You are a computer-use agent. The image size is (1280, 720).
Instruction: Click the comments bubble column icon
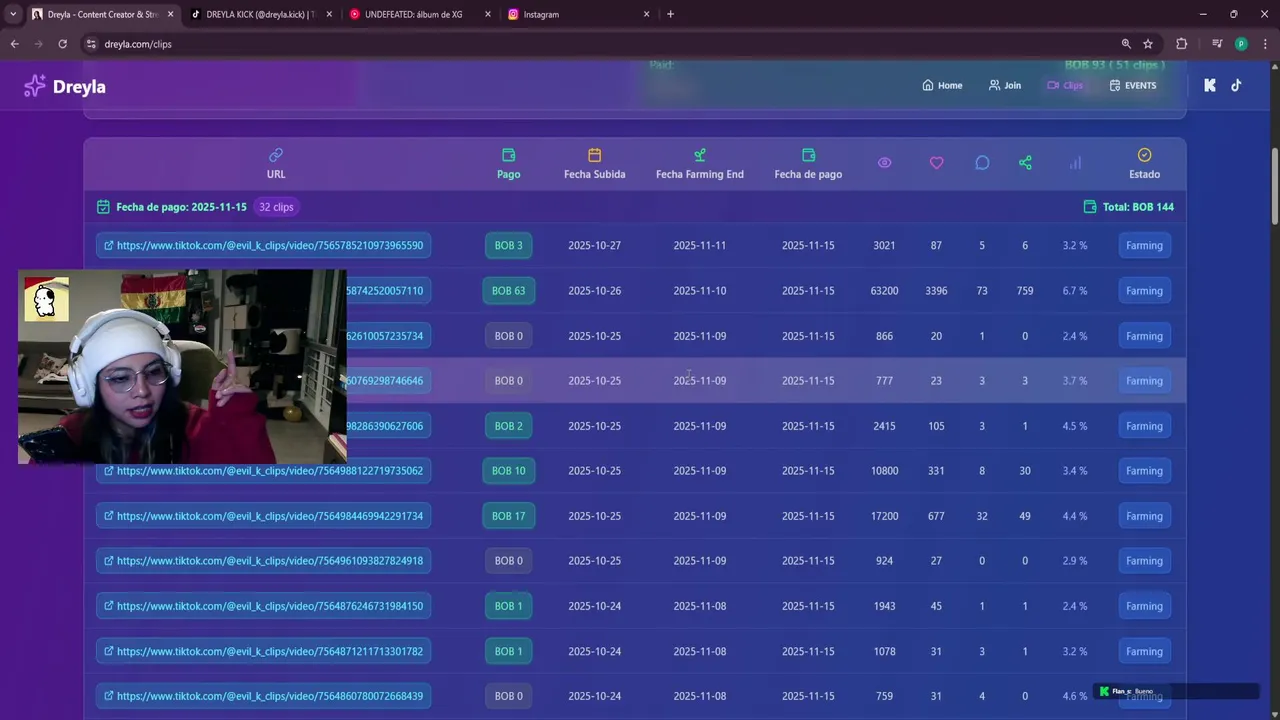(x=982, y=163)
